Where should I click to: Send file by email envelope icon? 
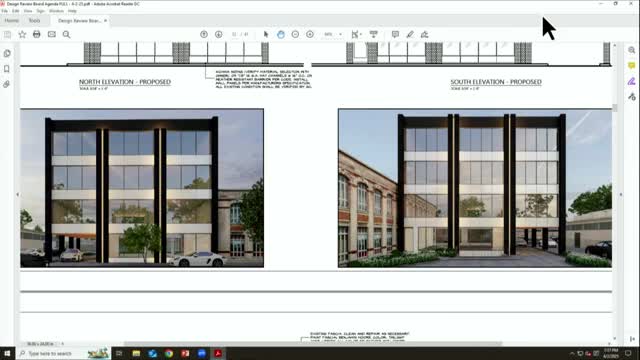pos(52,35)
